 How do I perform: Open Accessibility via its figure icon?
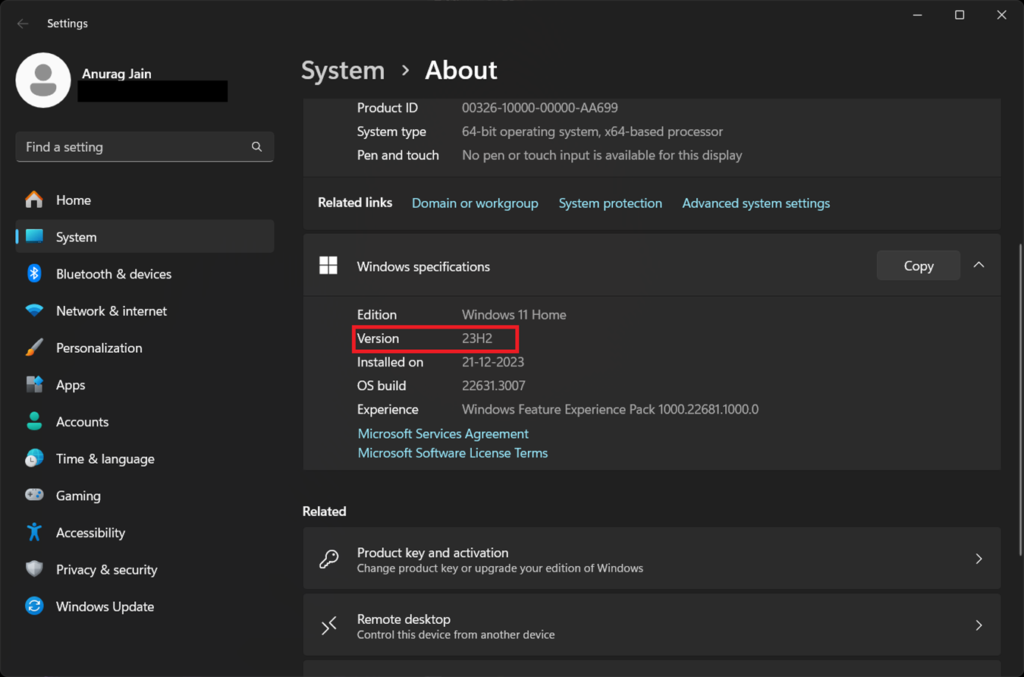(x=34, y=532)
